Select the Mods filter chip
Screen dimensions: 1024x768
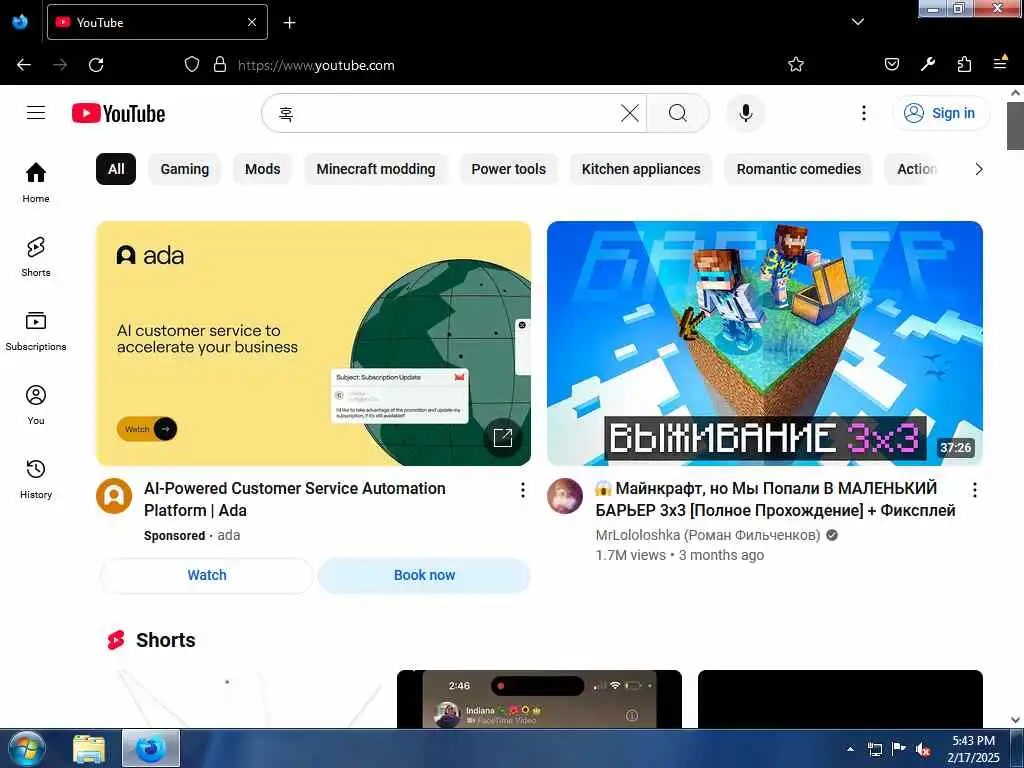point(263,169)
